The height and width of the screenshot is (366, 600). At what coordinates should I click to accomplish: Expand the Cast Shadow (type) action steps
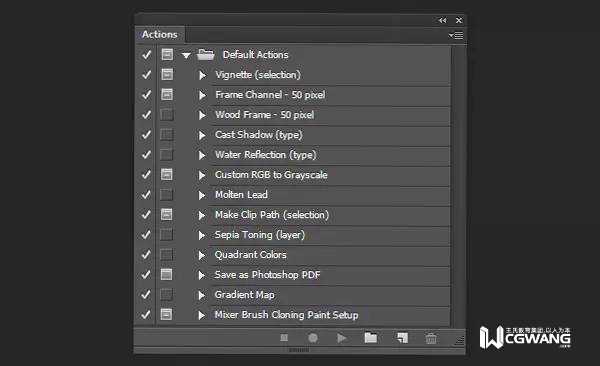pyautogui.click(x=202, y=135)
